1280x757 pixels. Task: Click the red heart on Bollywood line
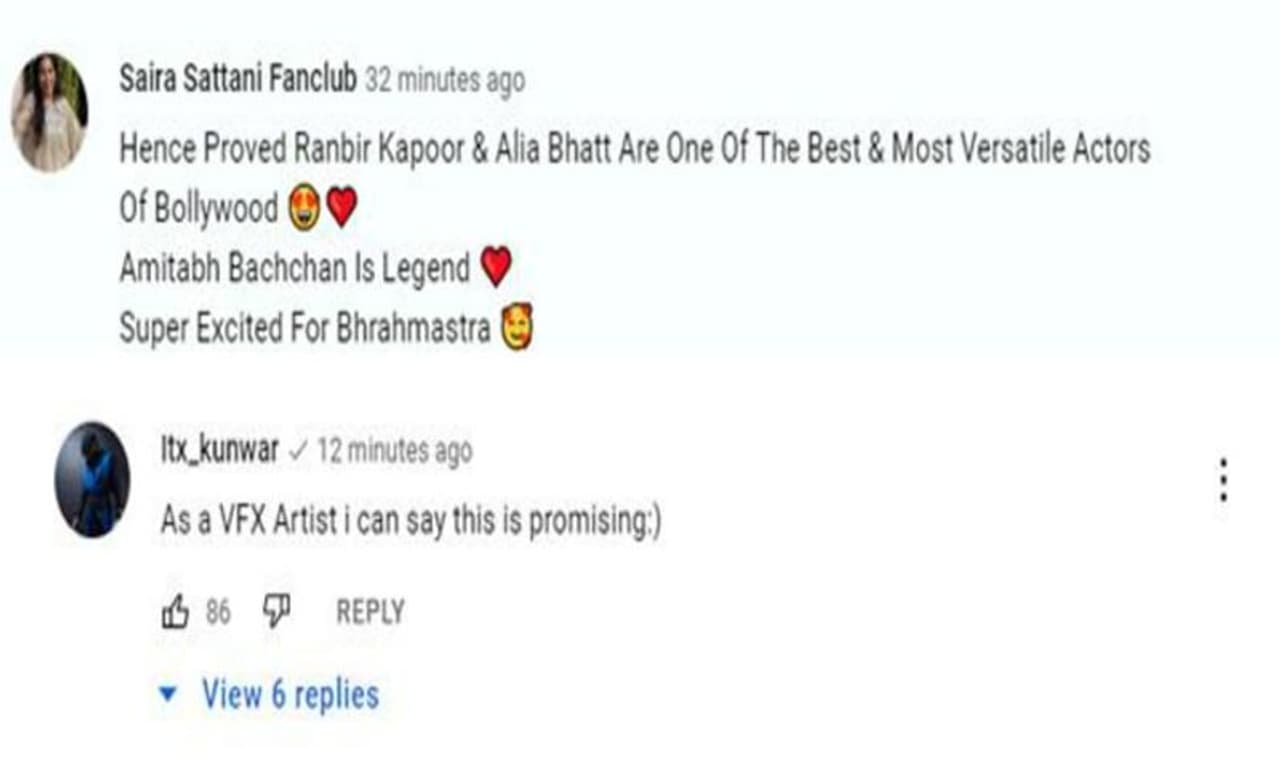(x=341, y=208)
